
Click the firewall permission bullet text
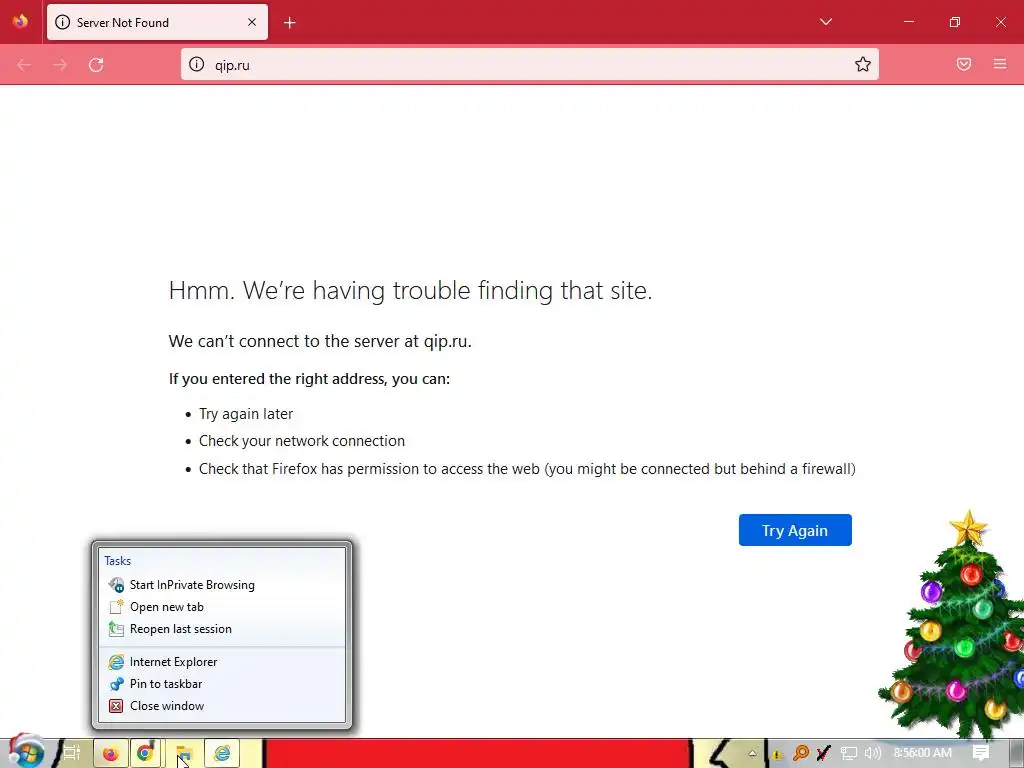pos(527,470)
